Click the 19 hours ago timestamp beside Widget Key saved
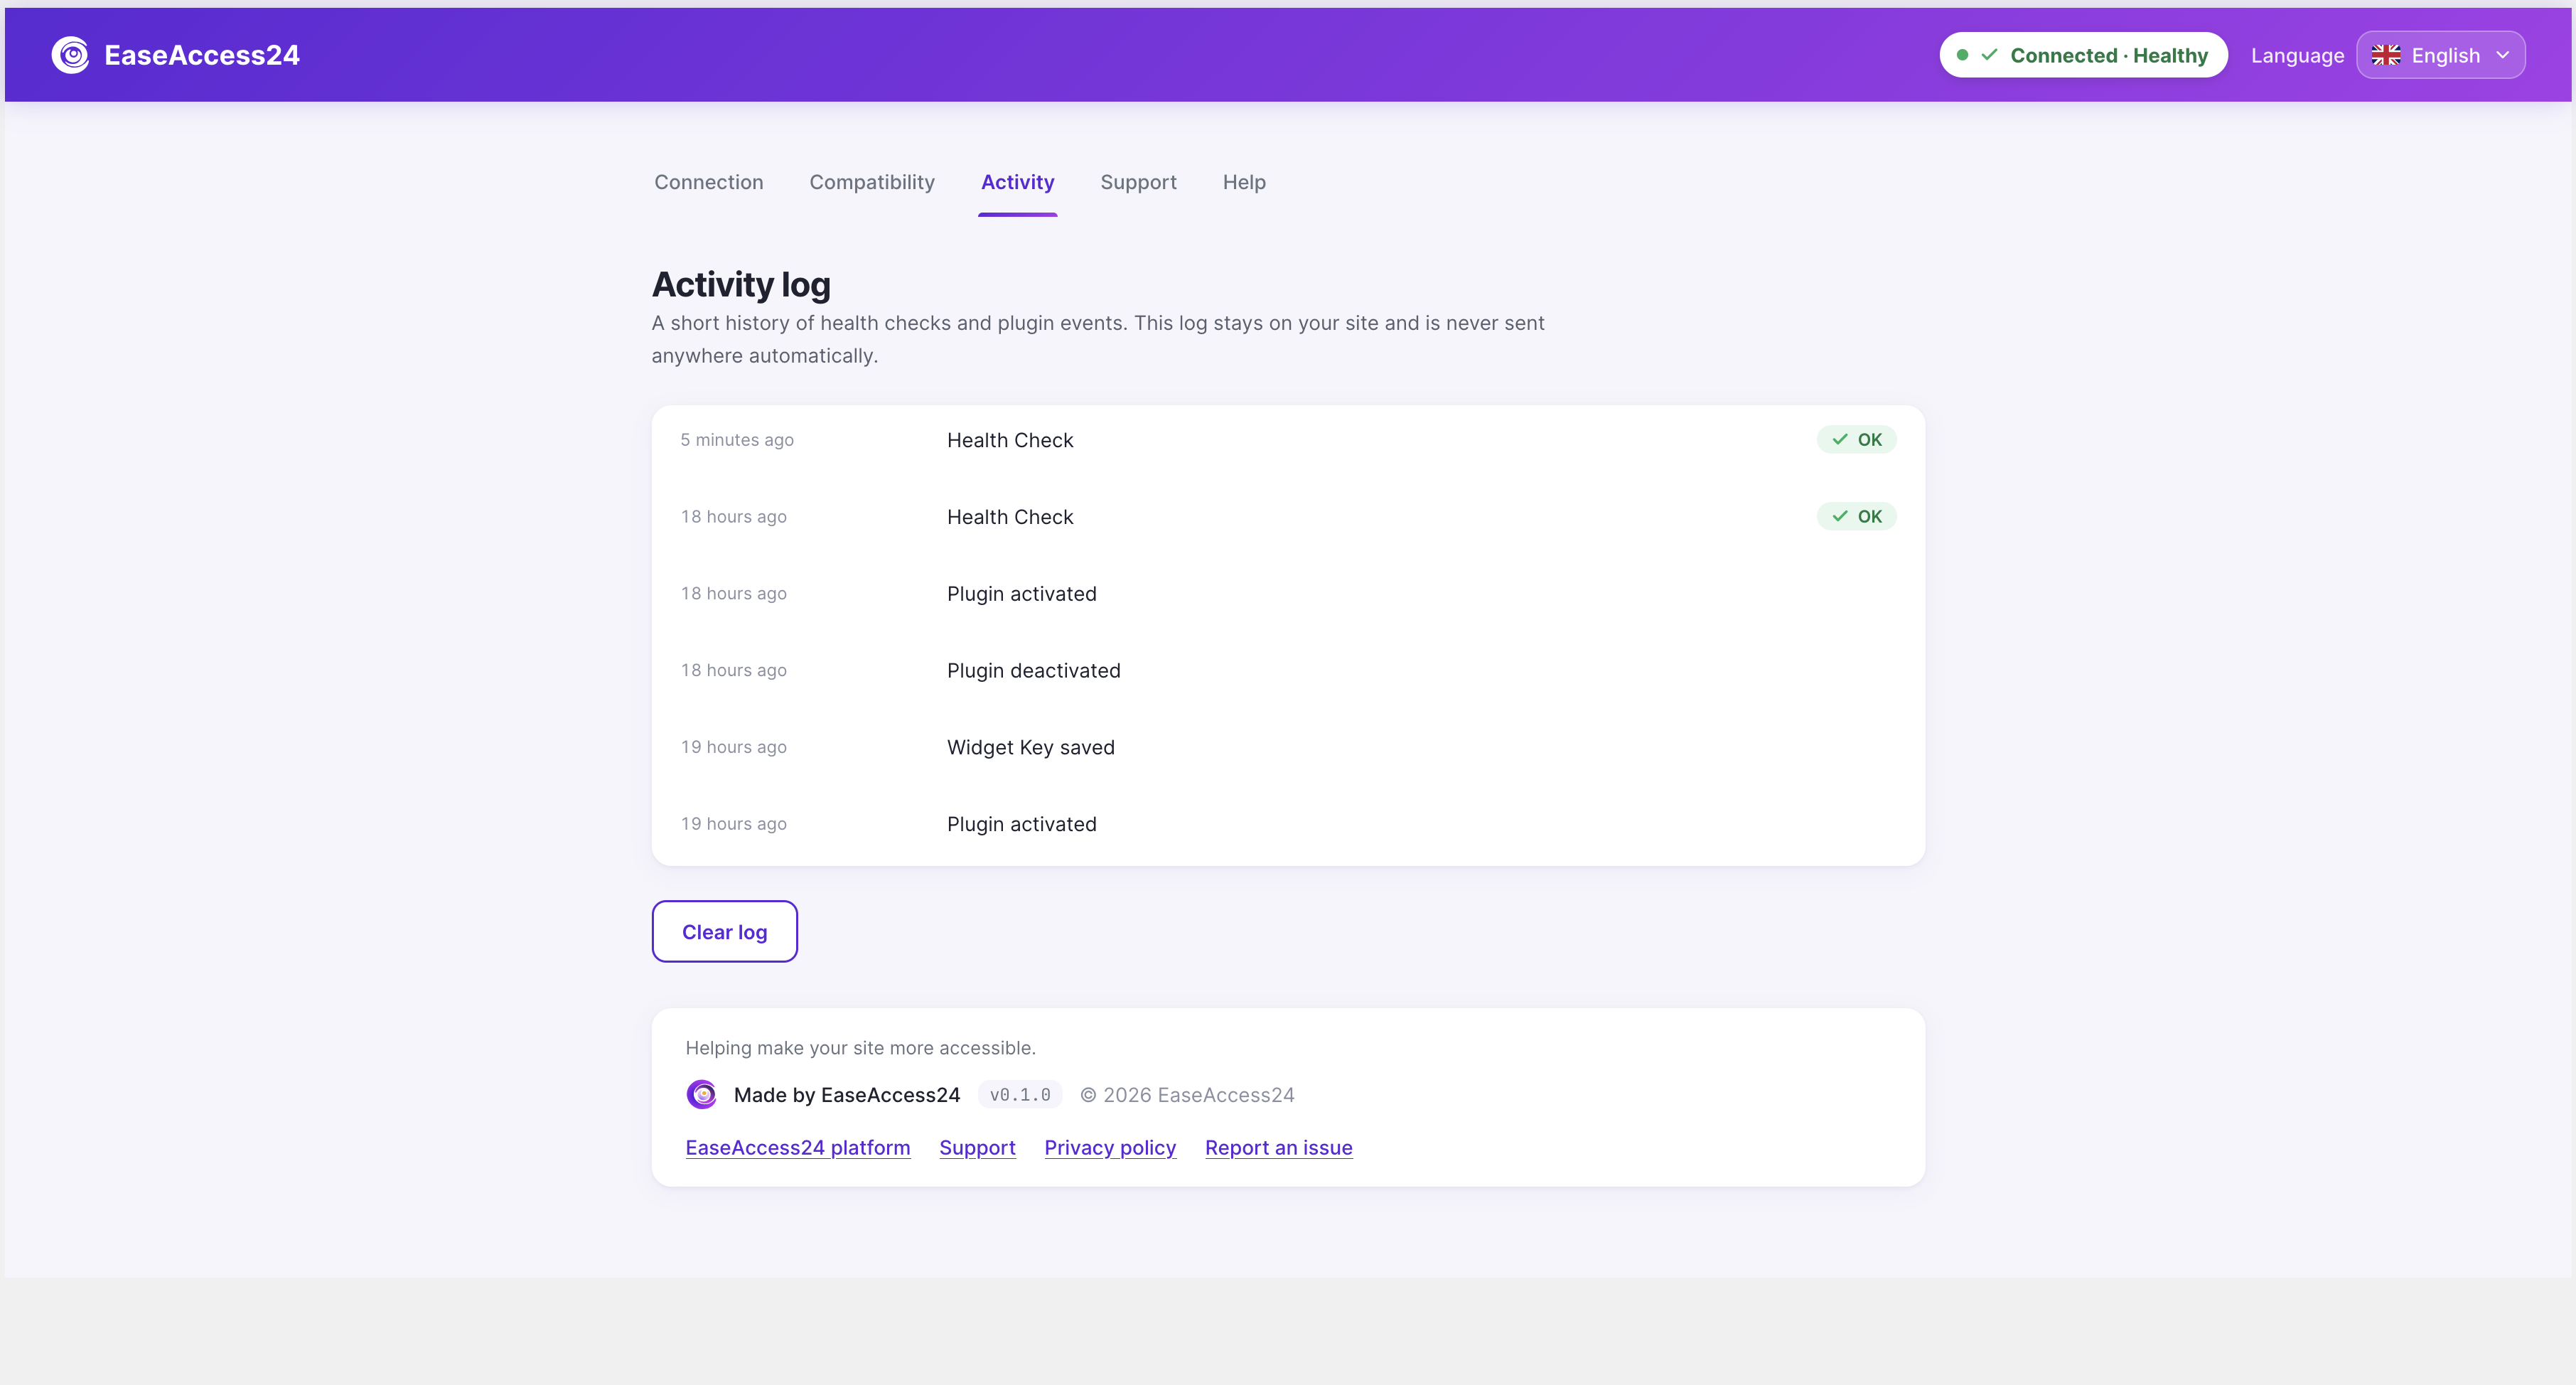 pos(734,747)
